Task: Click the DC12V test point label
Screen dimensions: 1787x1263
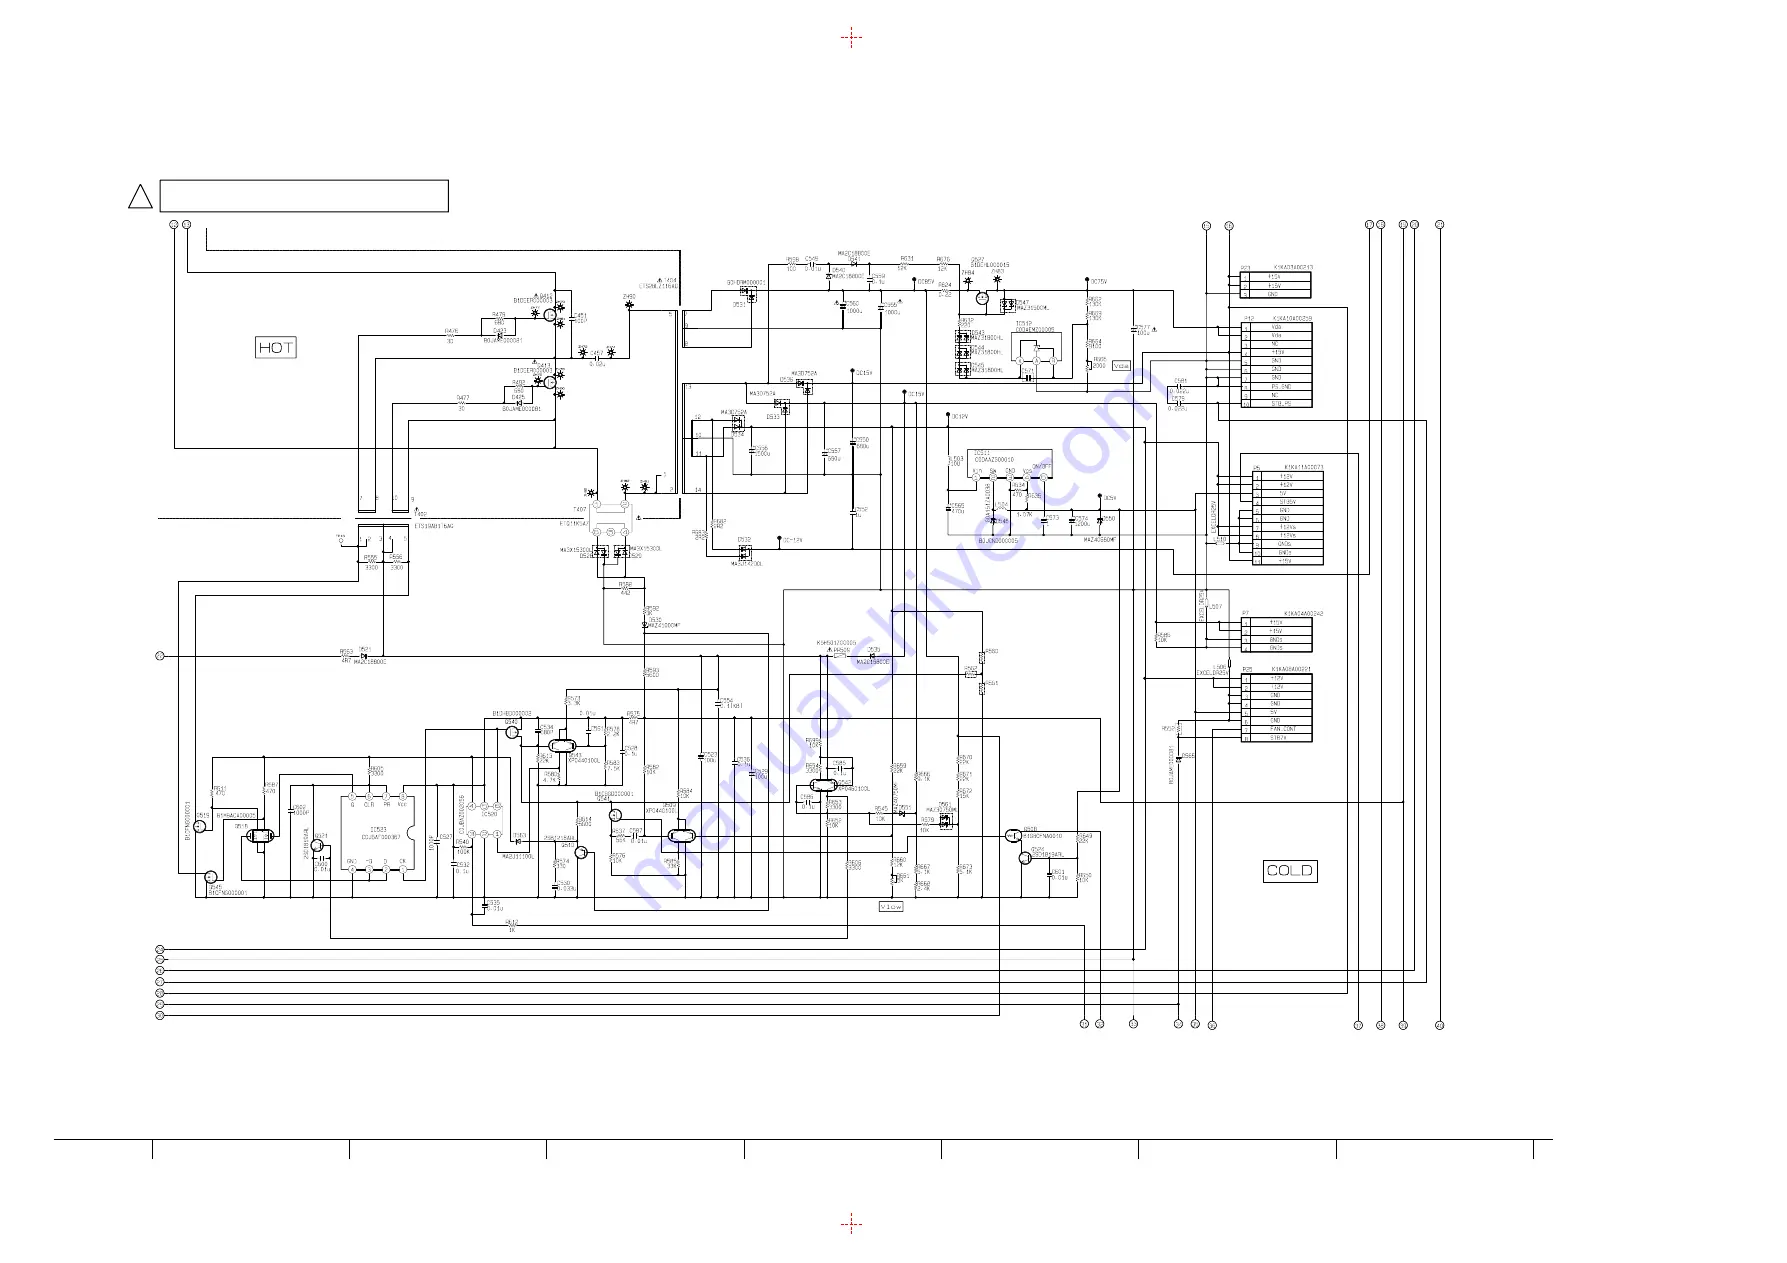Action: click(x=960, y=416)
